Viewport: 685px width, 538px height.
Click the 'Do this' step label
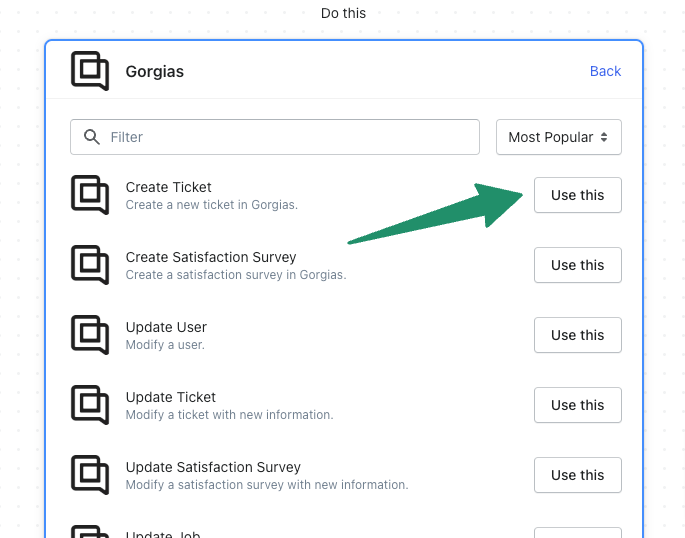tap(343, 13)
